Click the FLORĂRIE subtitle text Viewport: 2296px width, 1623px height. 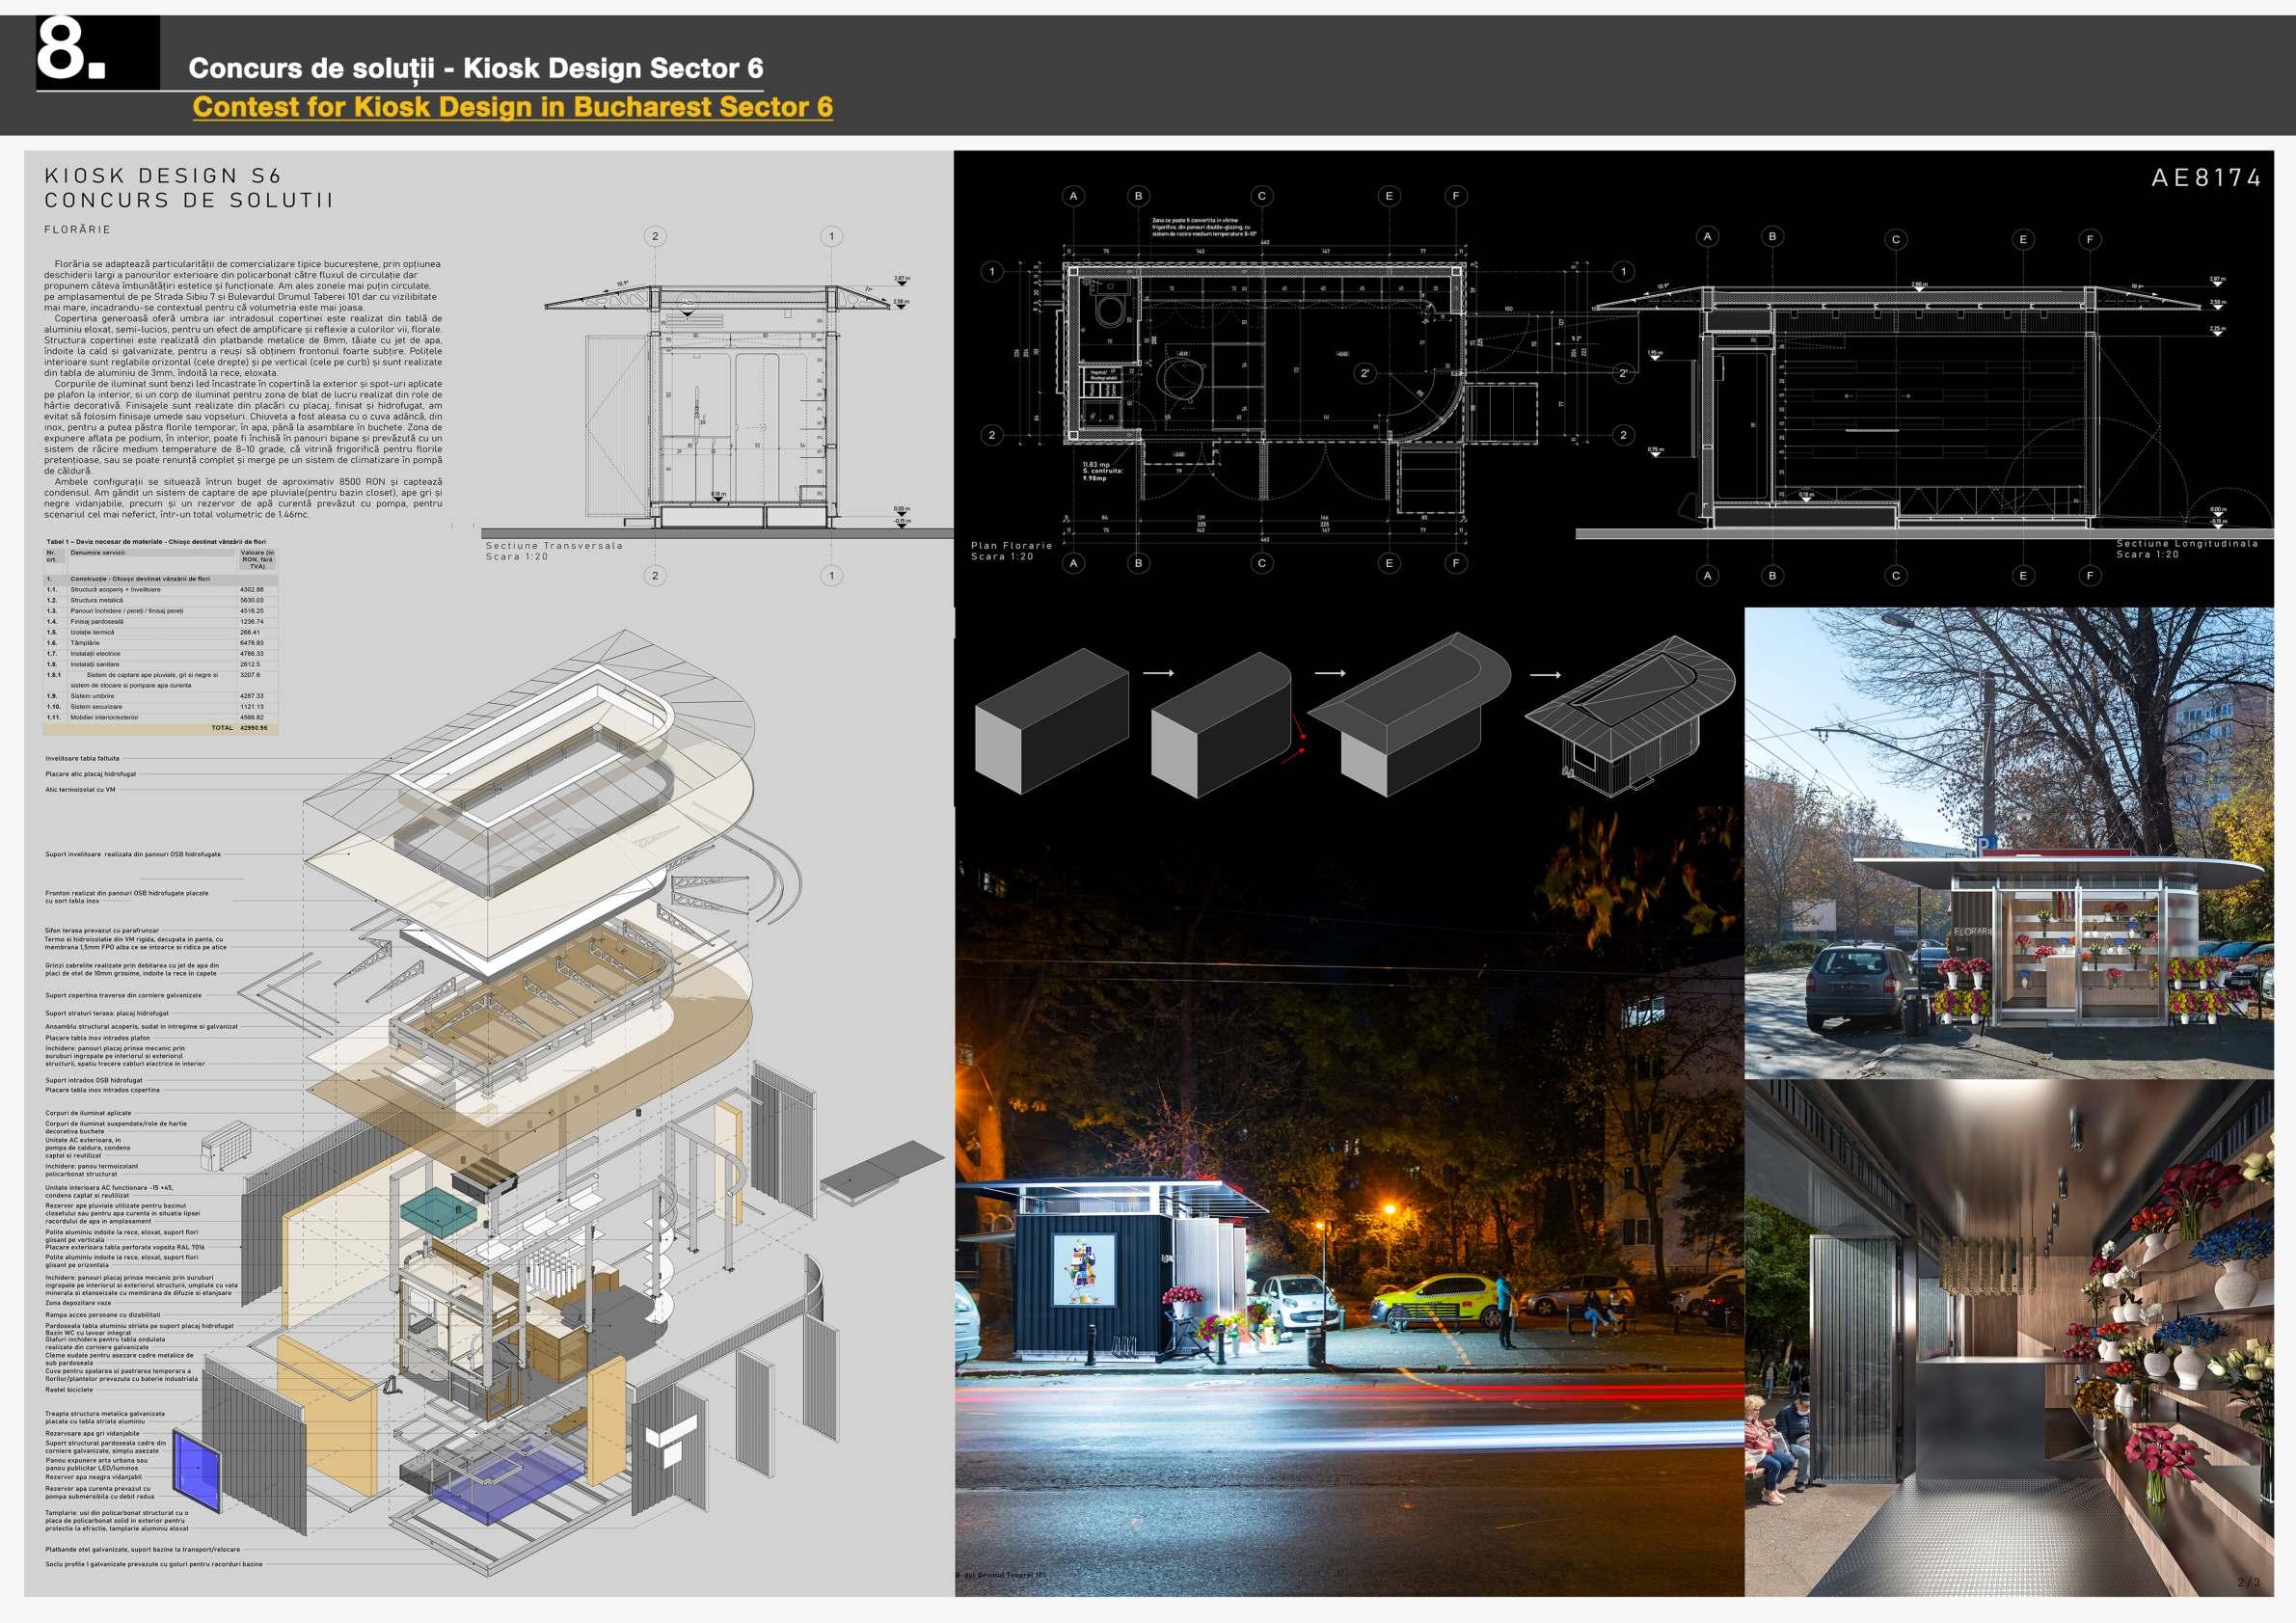[x=77, y=229]
